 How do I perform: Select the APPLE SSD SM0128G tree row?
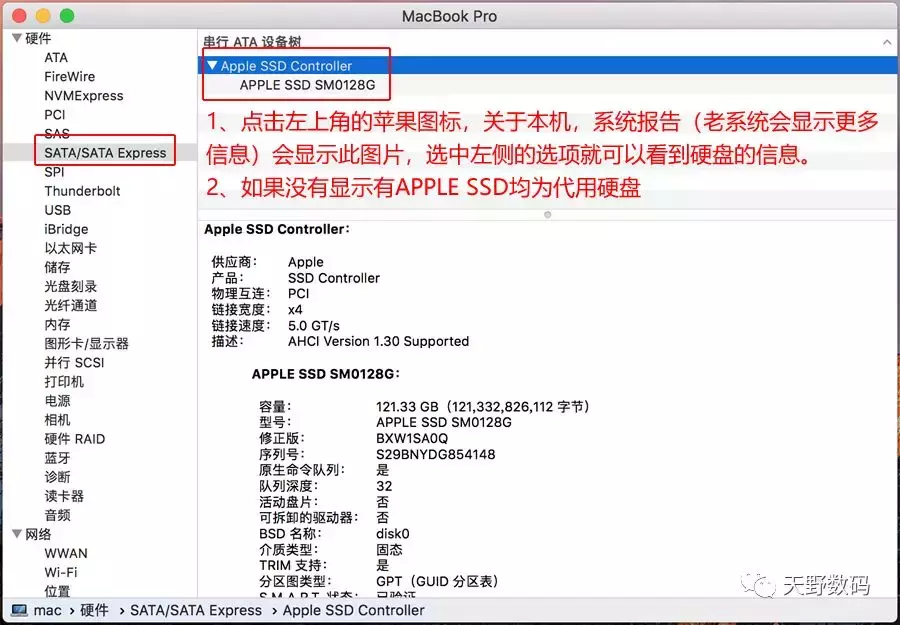[546, 85]
